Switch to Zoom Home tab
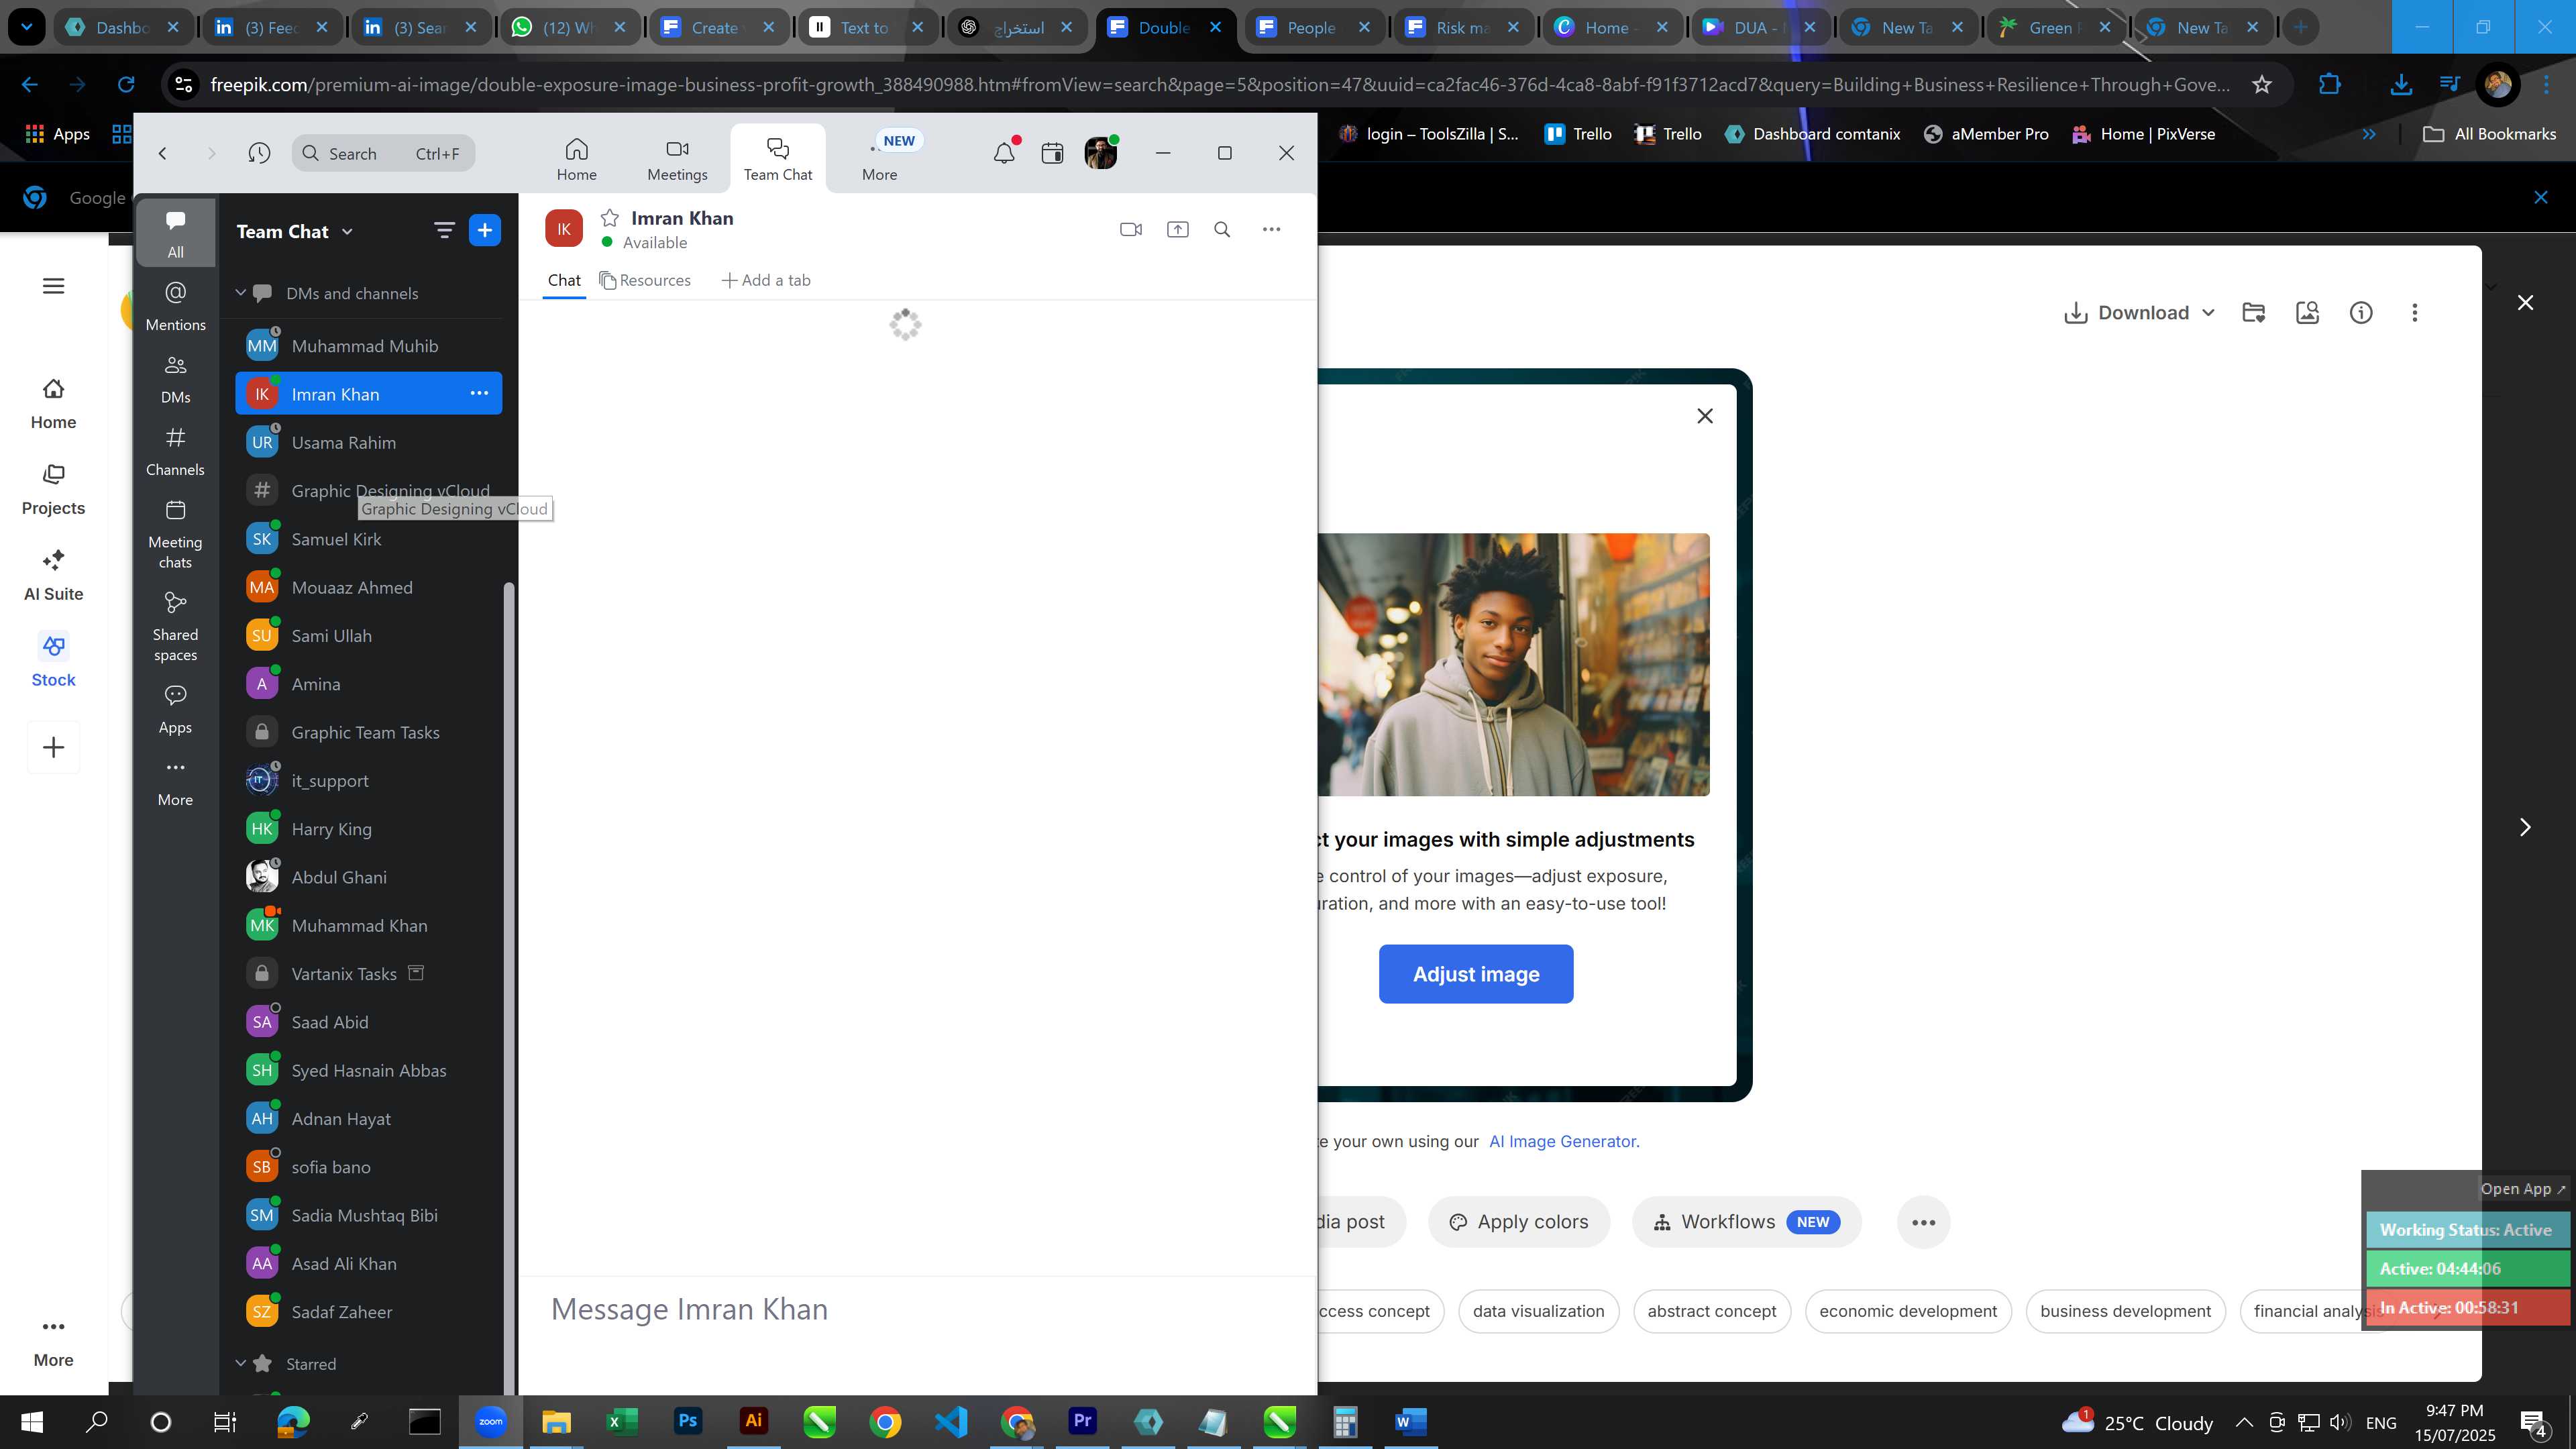This screenshot has height=1449, width=2576. (576, 160)
